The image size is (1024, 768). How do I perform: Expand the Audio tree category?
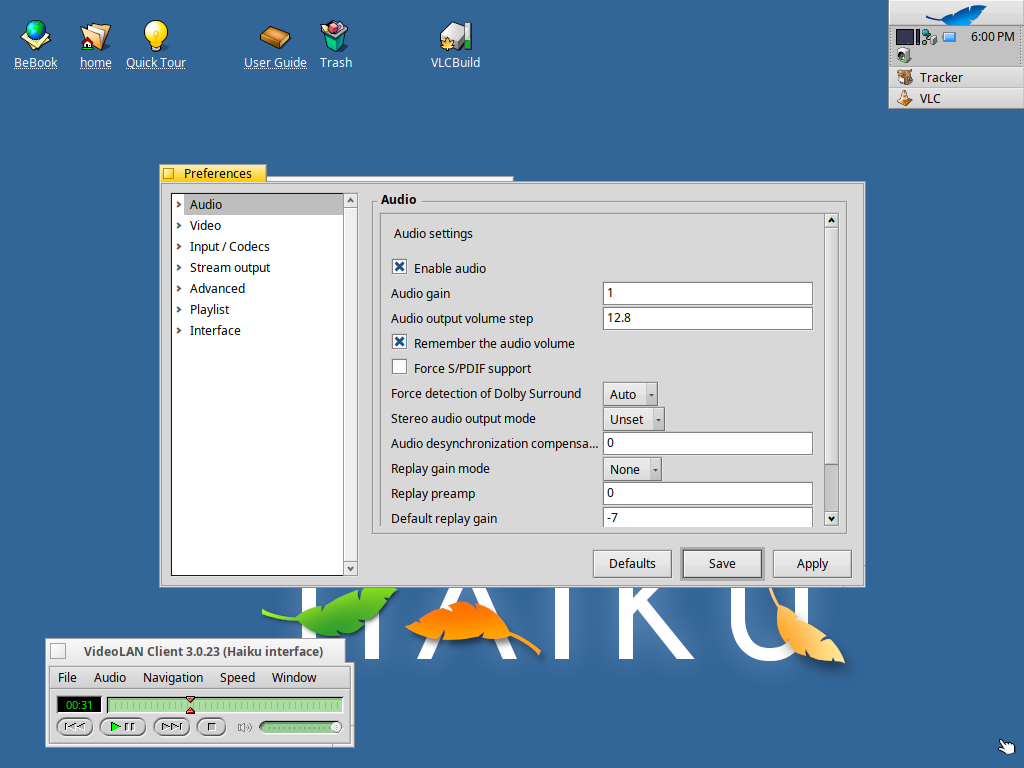[x=179, y=204]
